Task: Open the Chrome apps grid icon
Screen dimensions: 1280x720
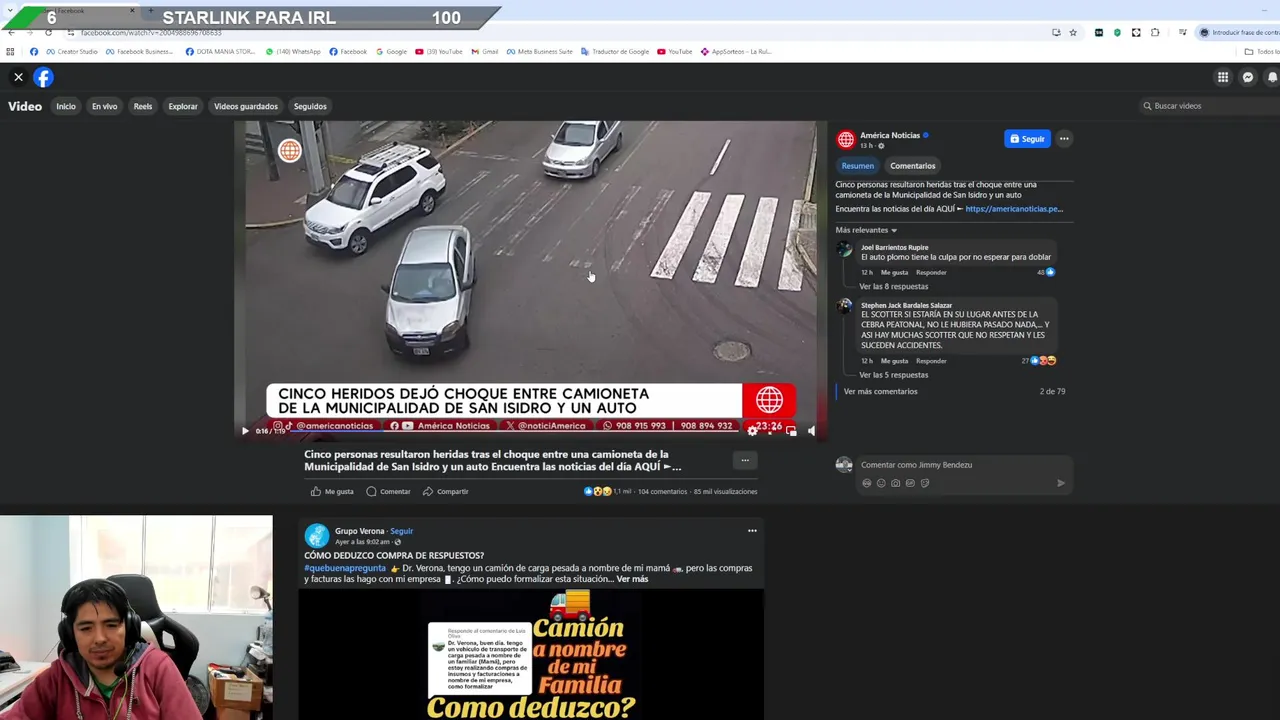Action: 11,52
